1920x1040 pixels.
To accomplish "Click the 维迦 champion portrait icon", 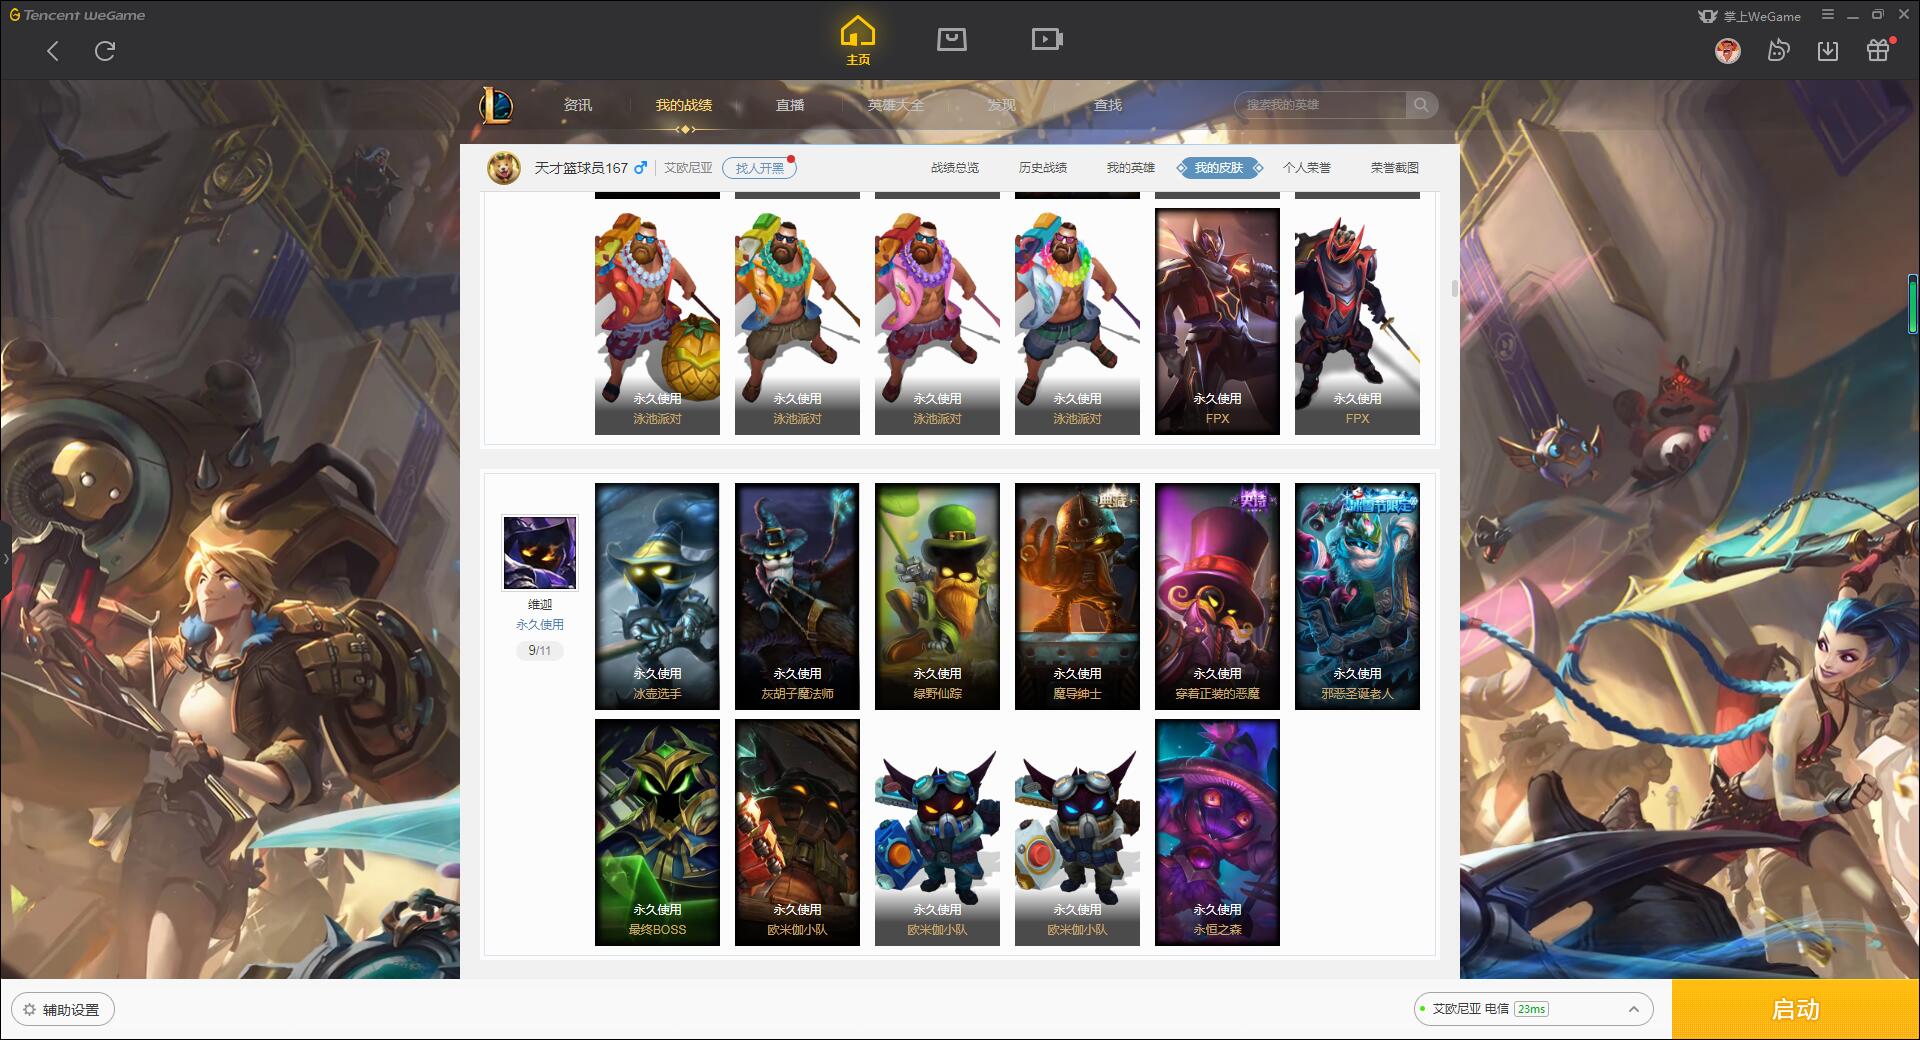I will click(540, 553).
